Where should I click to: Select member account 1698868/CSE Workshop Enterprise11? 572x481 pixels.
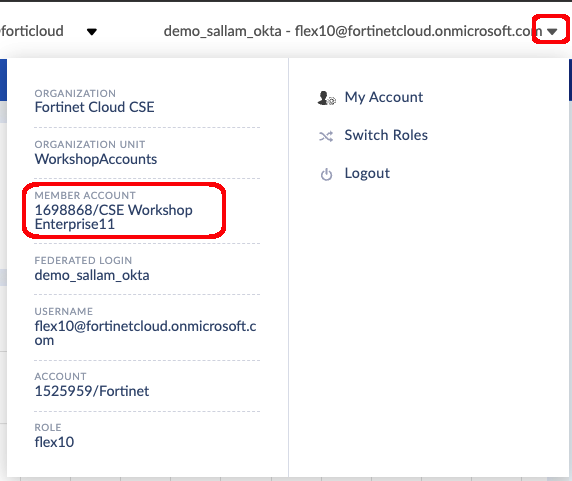pos(113,217)
